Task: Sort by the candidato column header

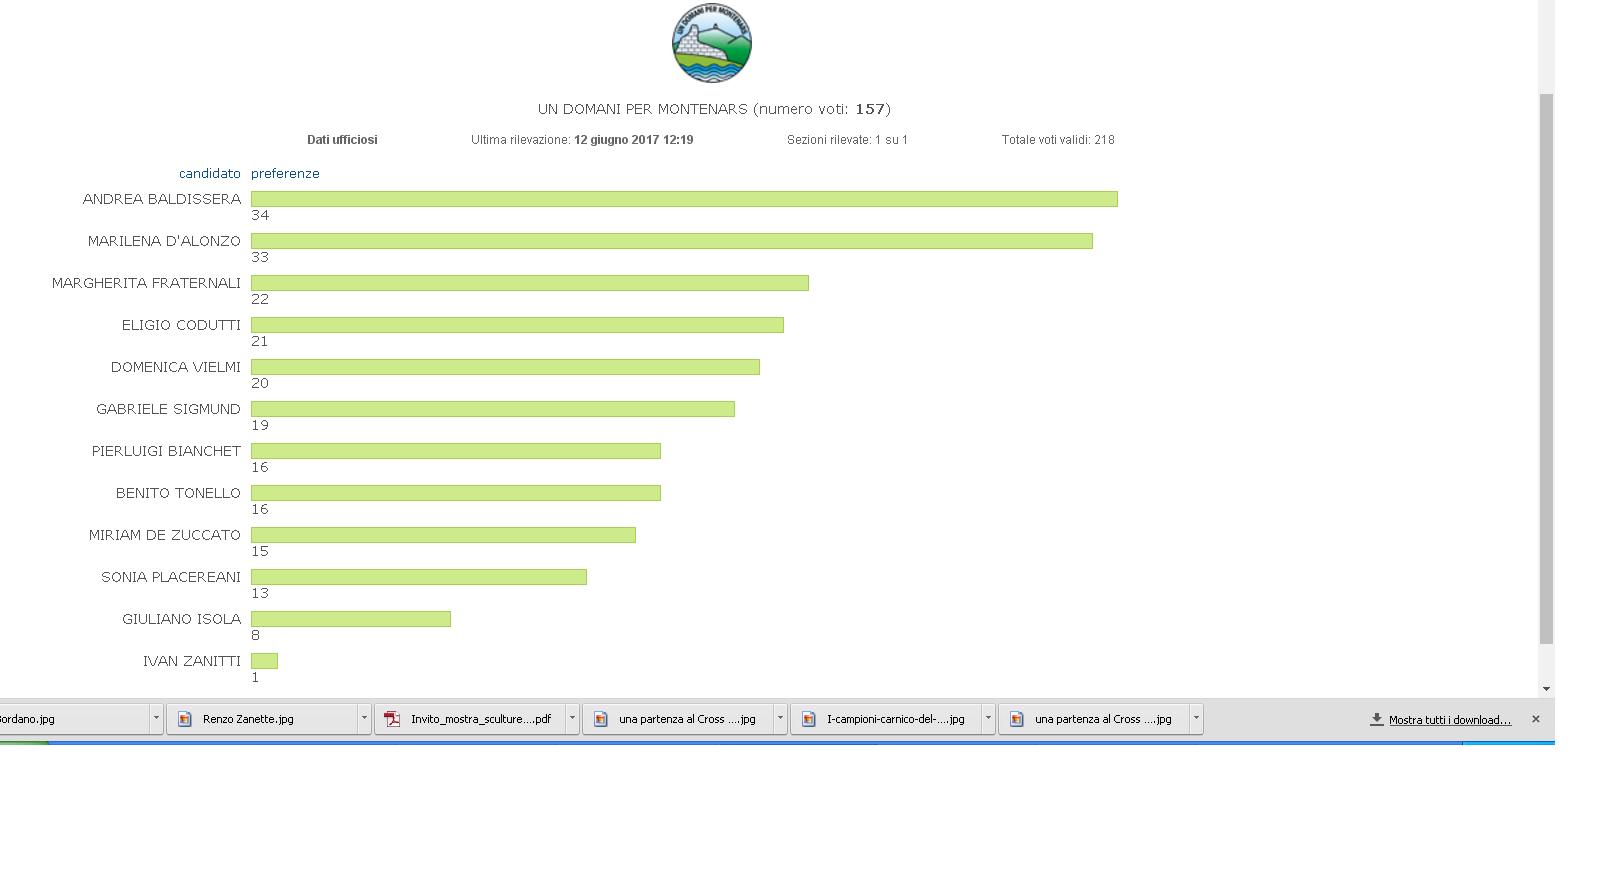Action: tap(209, 173)
